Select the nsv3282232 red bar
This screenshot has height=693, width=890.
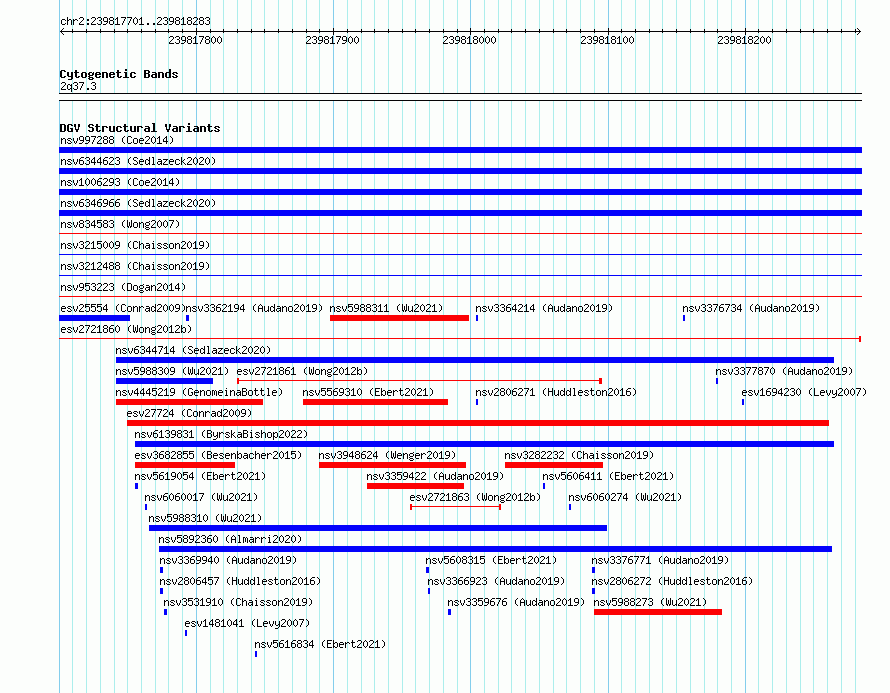tap(554, 465)
